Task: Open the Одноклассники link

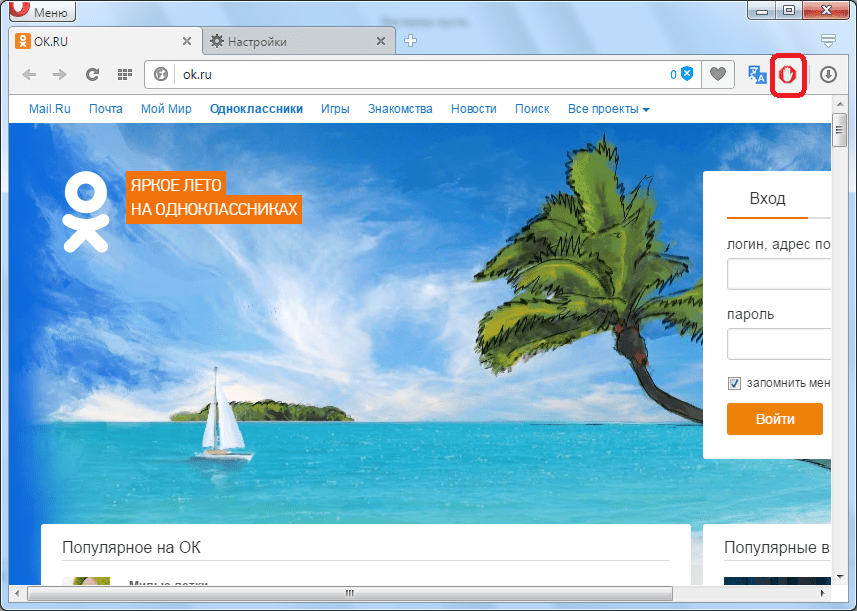Action: [256, 109]
